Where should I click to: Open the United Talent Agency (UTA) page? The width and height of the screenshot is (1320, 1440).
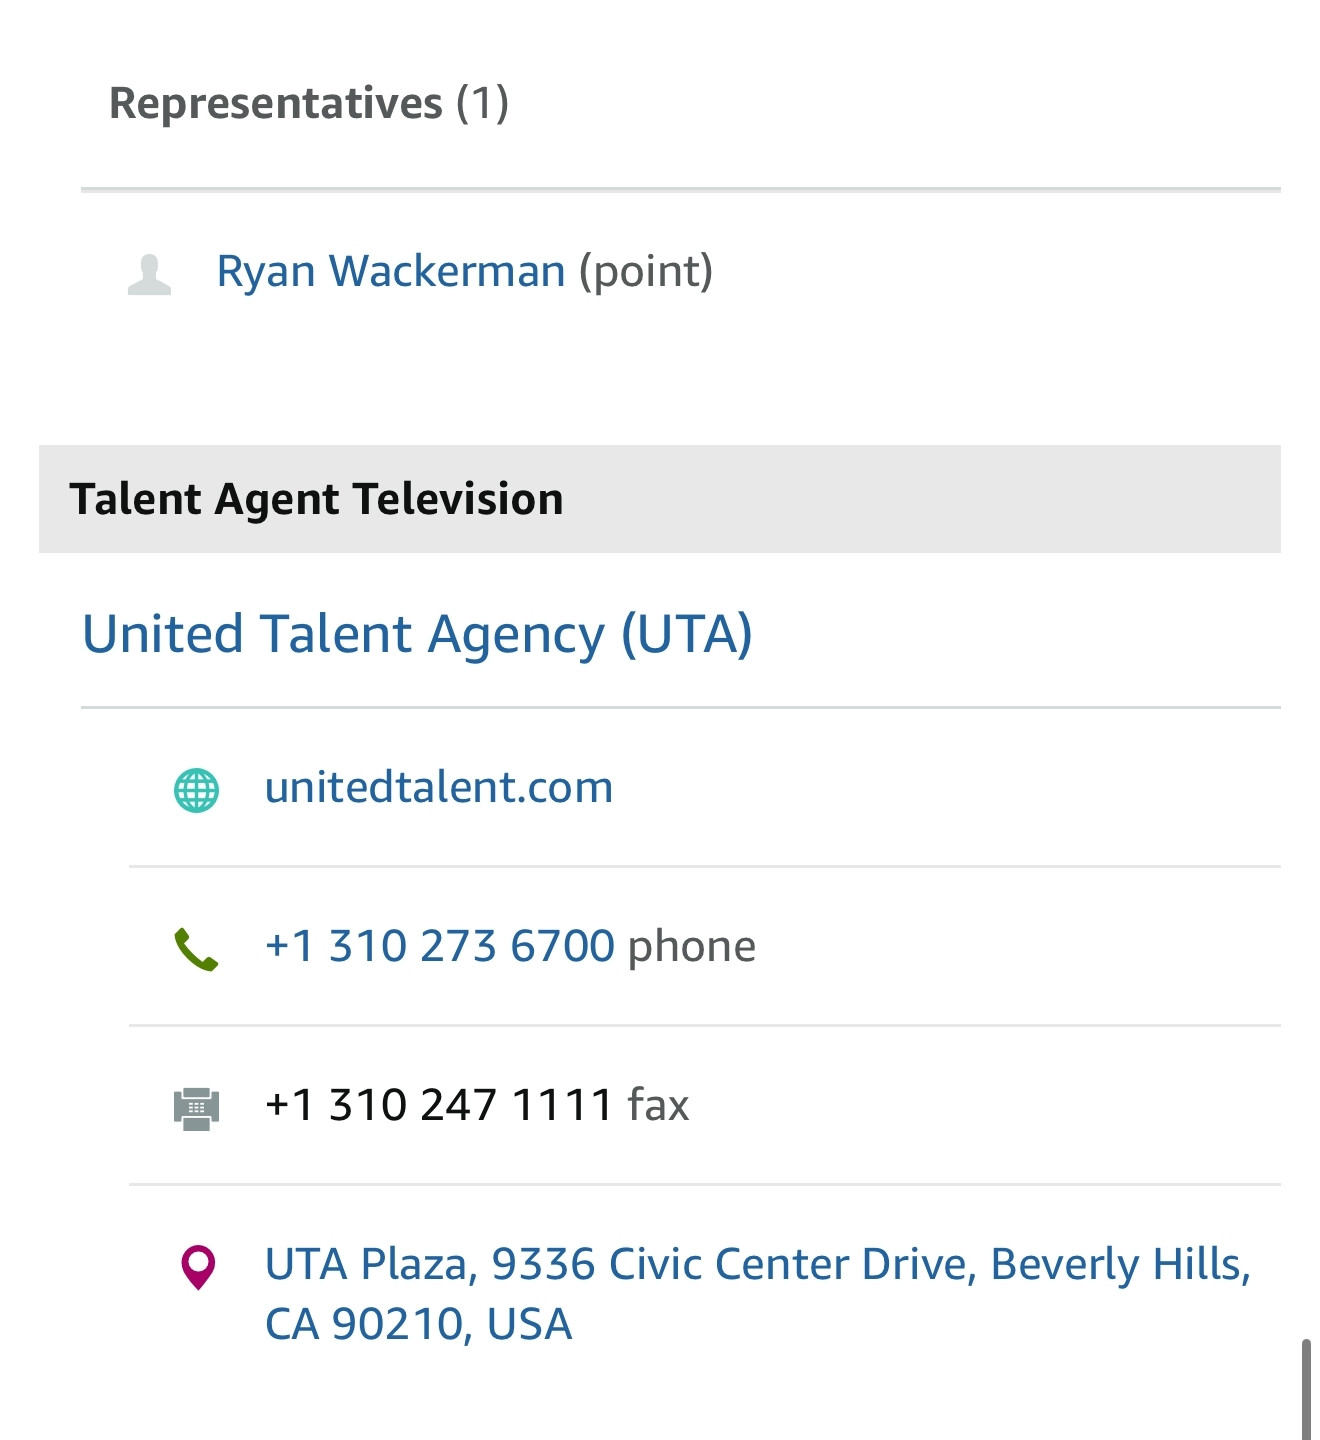pos(418,634)
